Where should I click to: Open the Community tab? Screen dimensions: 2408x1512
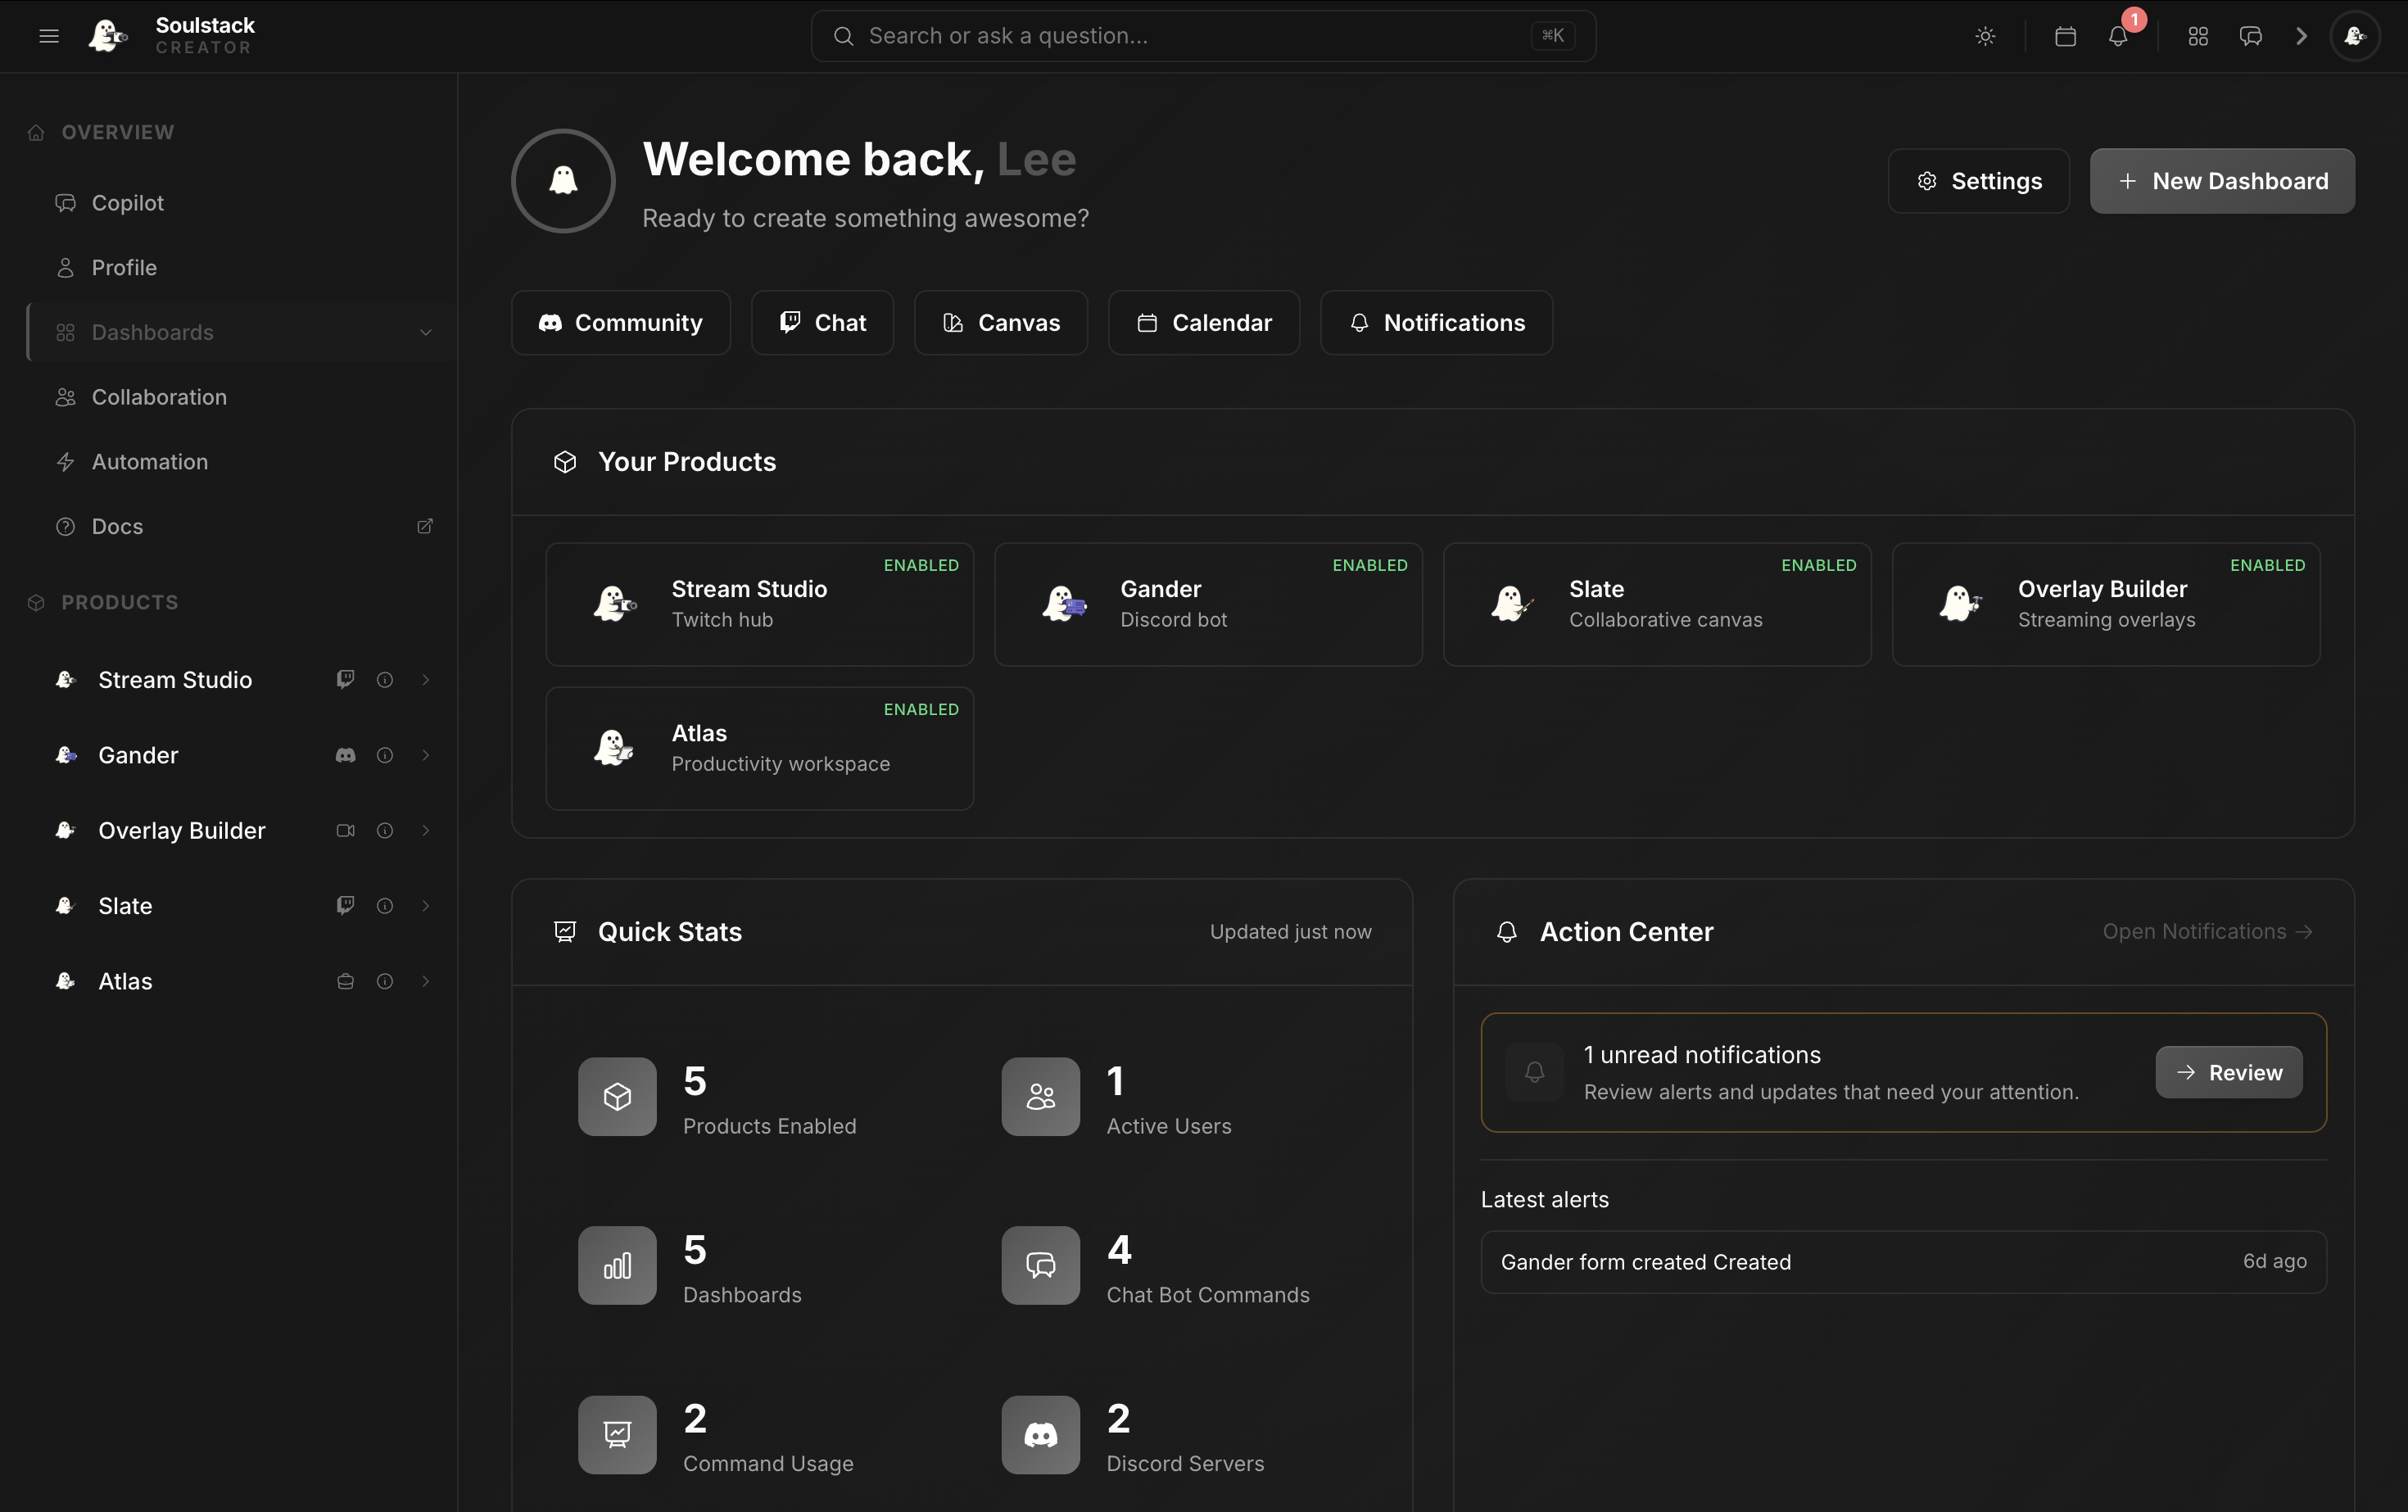coord(621,323)
